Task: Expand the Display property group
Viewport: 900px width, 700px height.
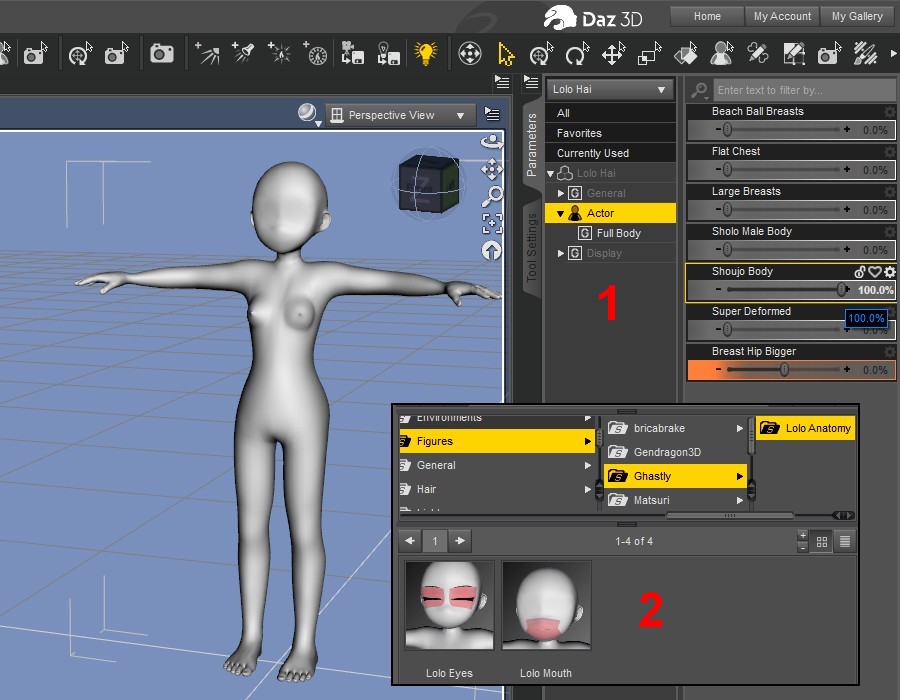Action: coord(561,253)
